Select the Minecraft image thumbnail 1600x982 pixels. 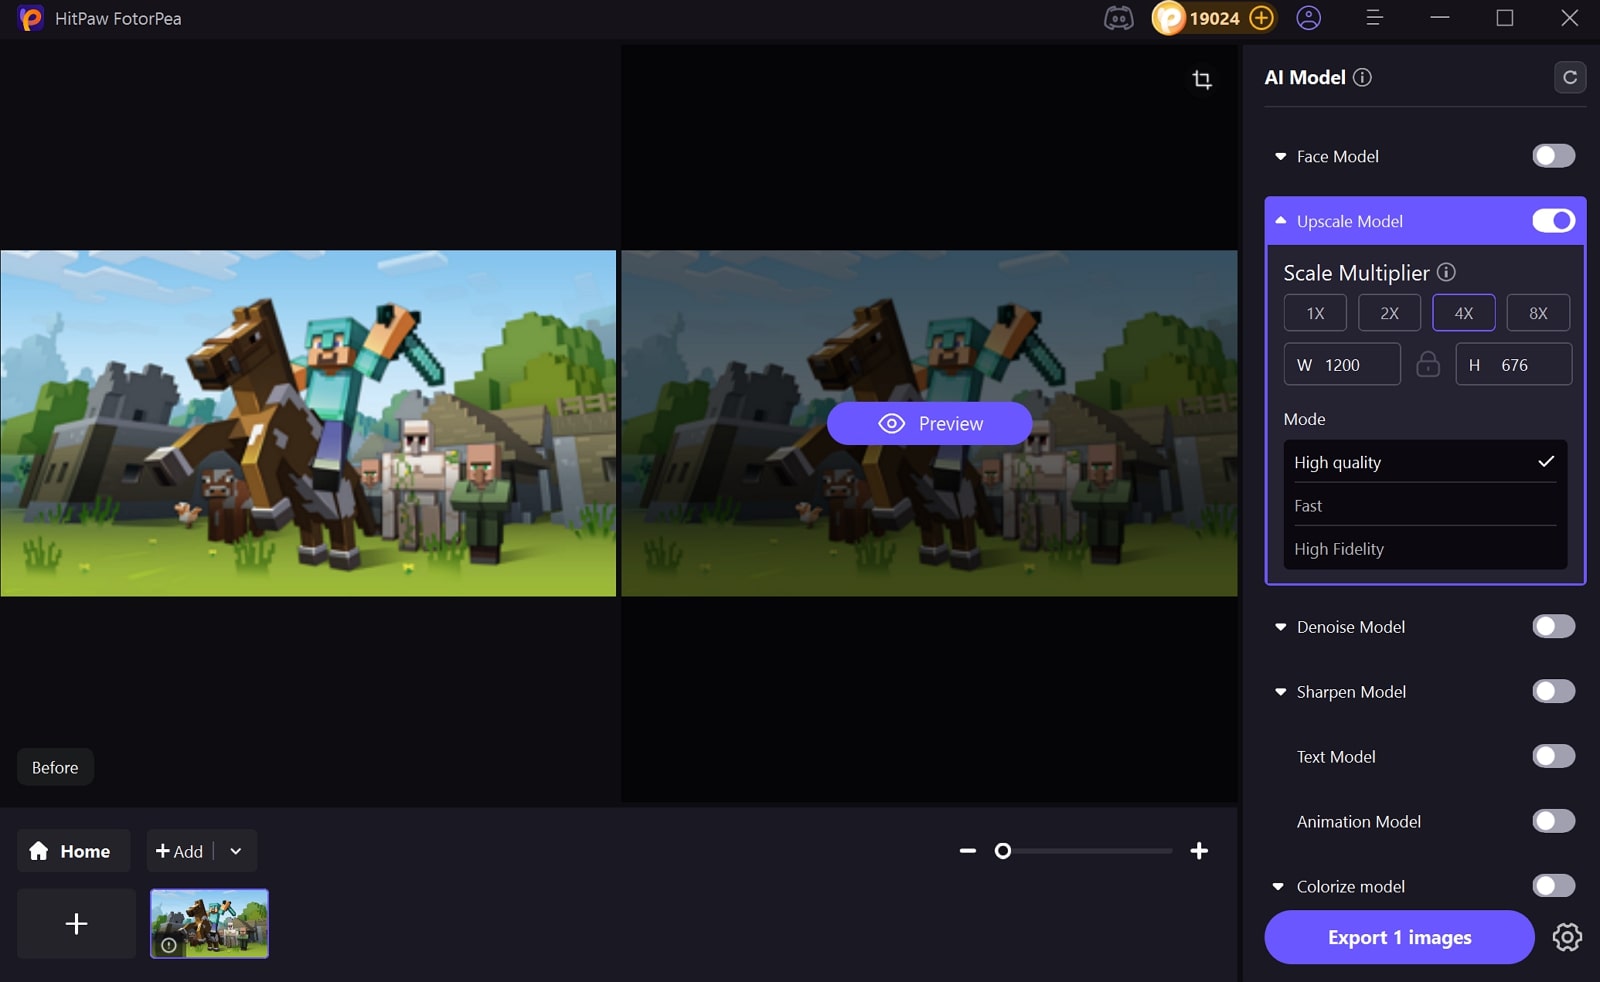pyautogui.click(x=209, y=923)
